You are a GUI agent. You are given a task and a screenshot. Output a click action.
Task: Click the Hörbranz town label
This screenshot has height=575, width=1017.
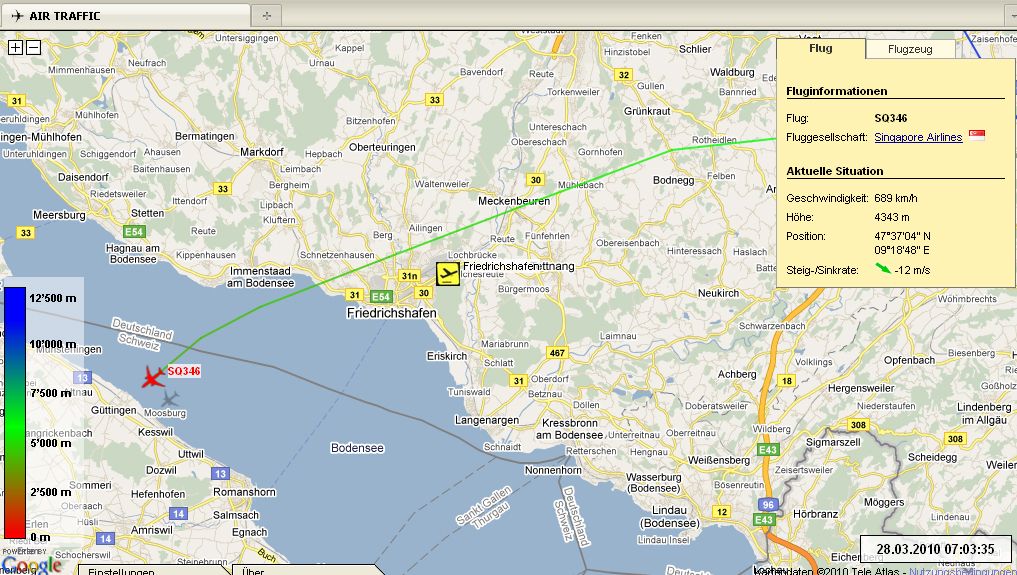pyautogui.click(x=815, y=513)
